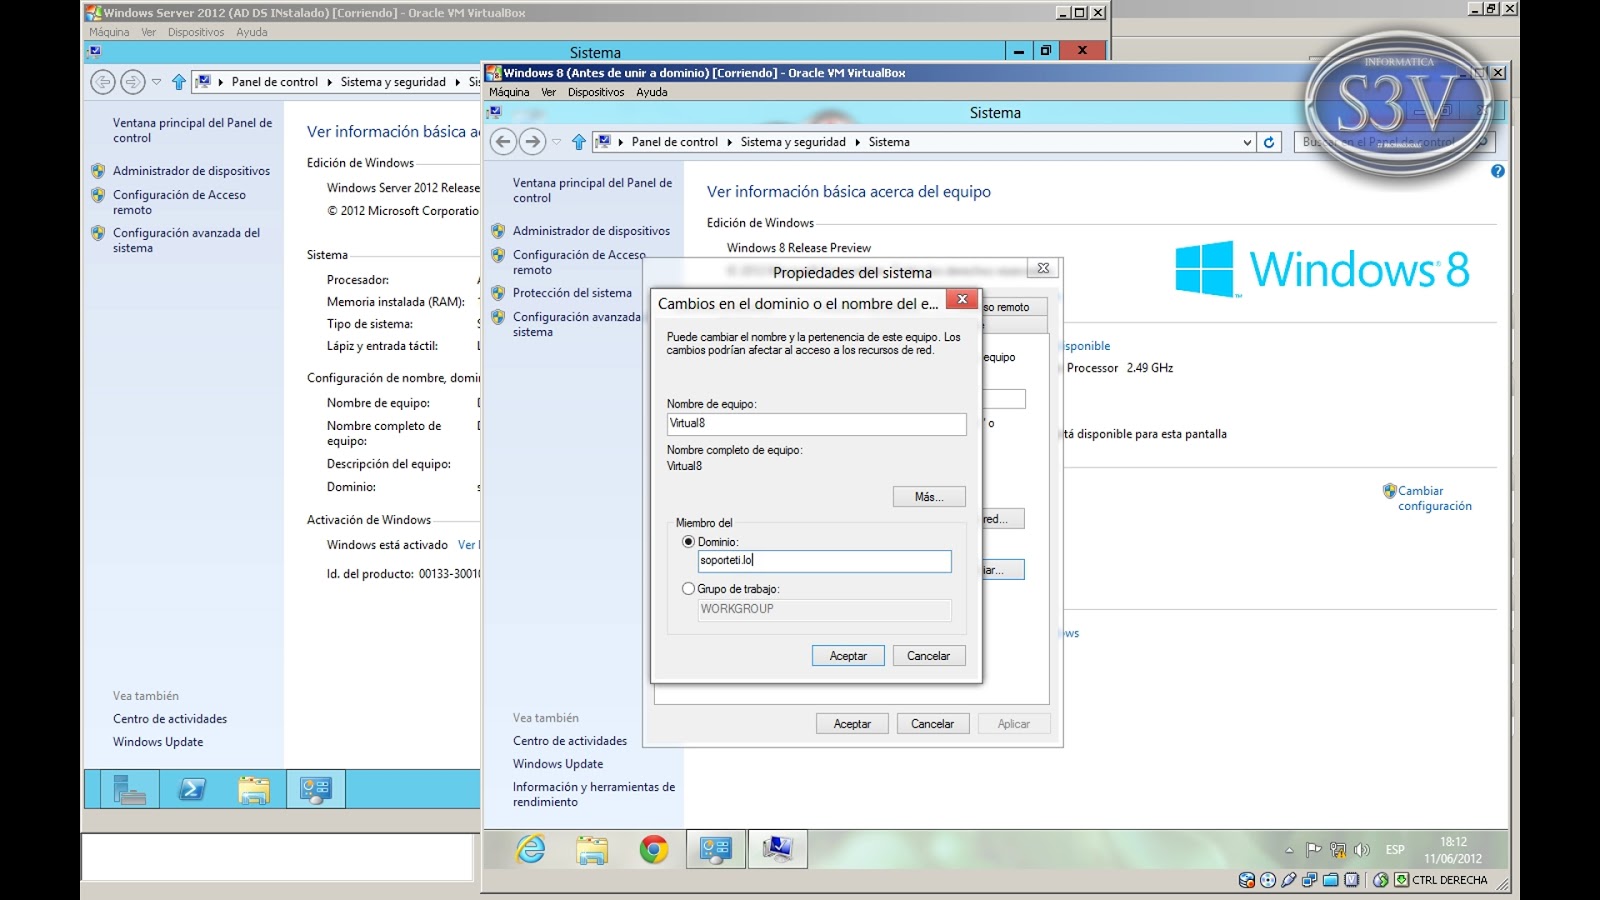
Task: Open Dispositivos menu of Server 2012 VirtualBox
Action: coord(196,32)
